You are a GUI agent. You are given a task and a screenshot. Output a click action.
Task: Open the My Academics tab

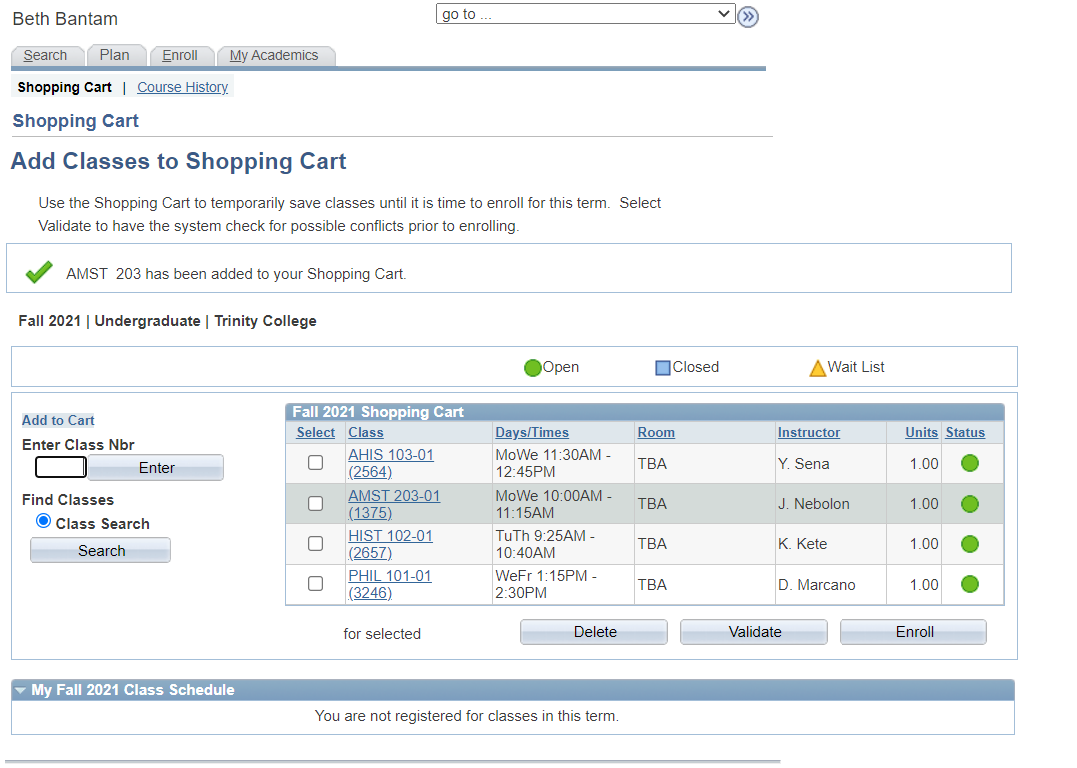point(273,56)
